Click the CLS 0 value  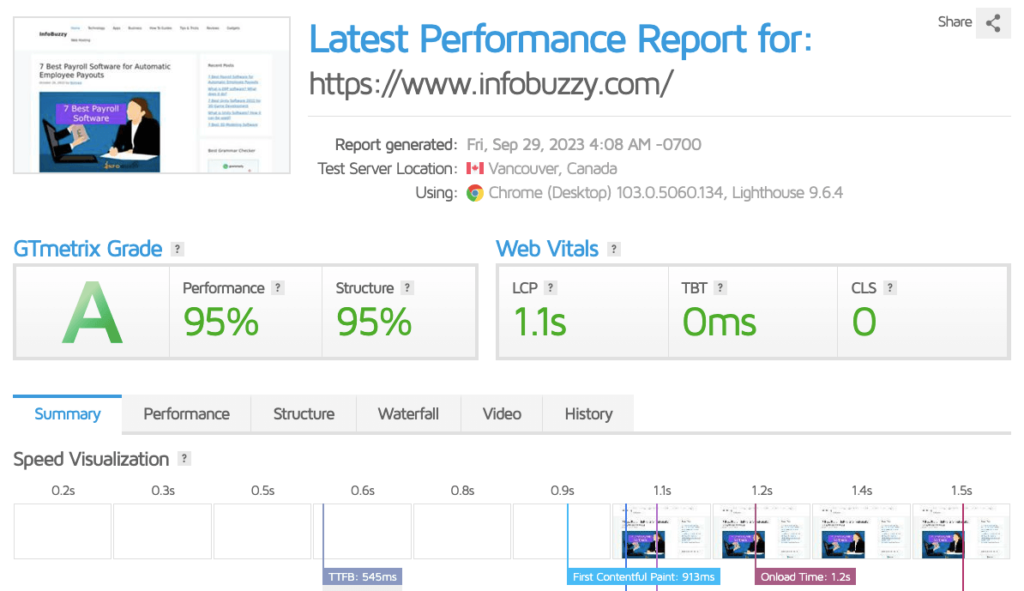coord(864,322)
